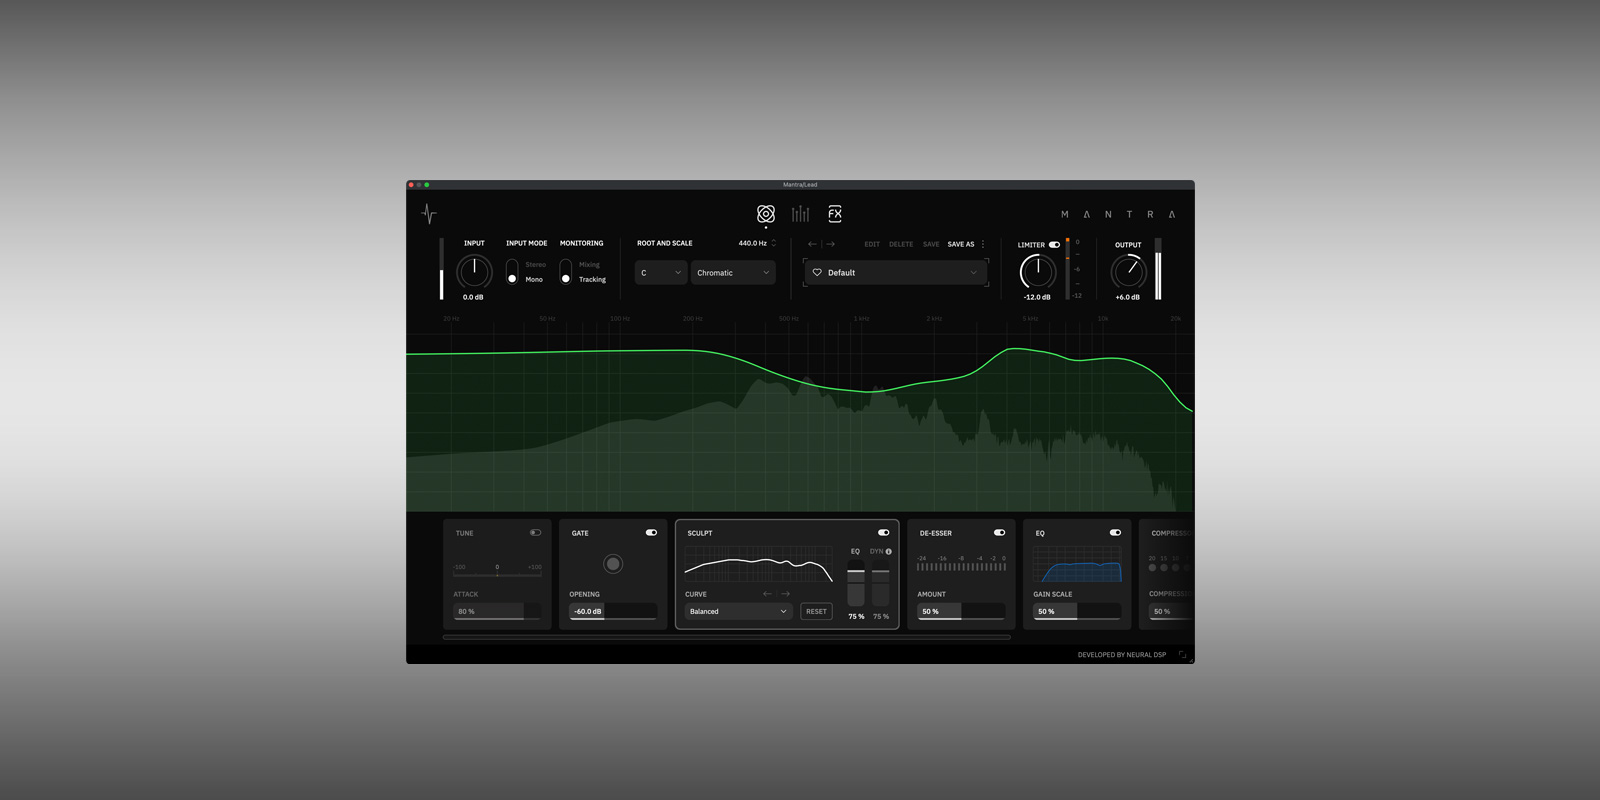The image size is (1600, 800).
Task: Open the FX page icon
Action: [x=835, y=213]
